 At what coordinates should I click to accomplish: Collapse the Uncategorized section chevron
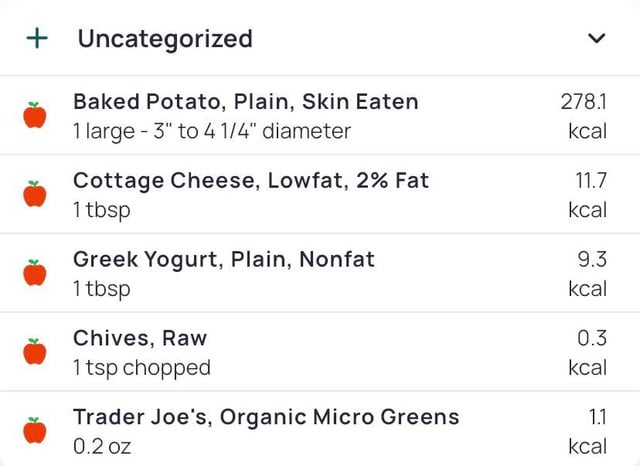coord(596,39)
